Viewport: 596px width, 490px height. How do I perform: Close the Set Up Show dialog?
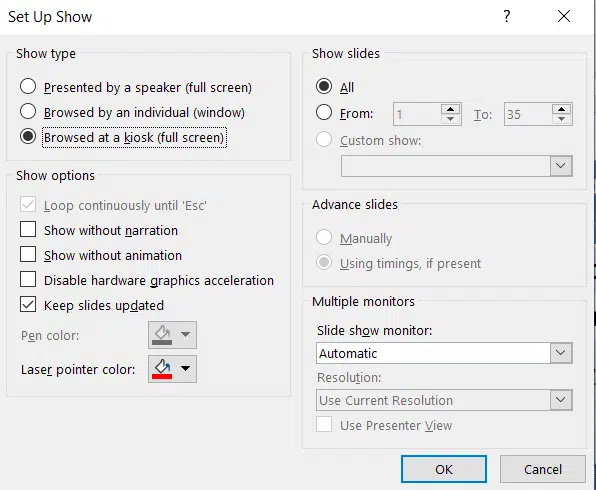coord(564,16)
